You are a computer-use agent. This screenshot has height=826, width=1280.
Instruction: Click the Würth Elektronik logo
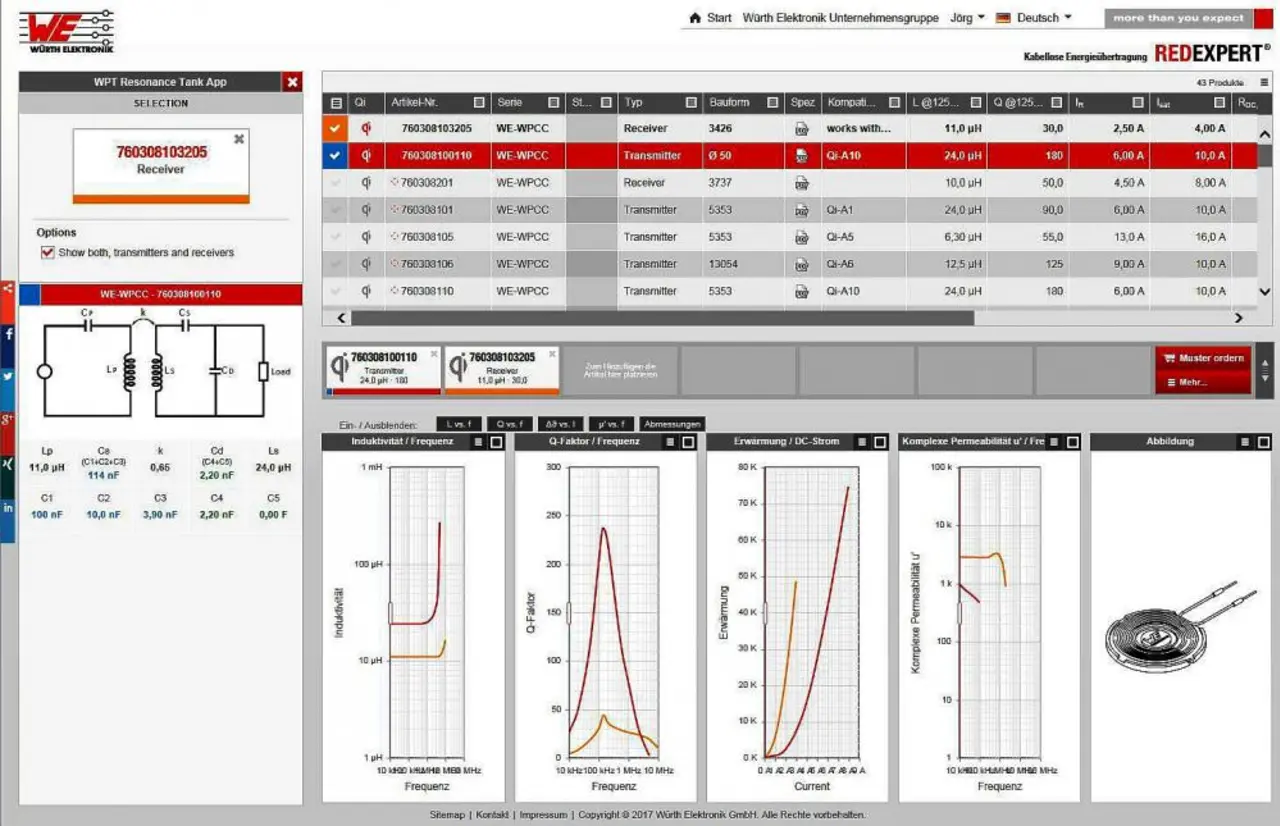[x=67, y=31]
